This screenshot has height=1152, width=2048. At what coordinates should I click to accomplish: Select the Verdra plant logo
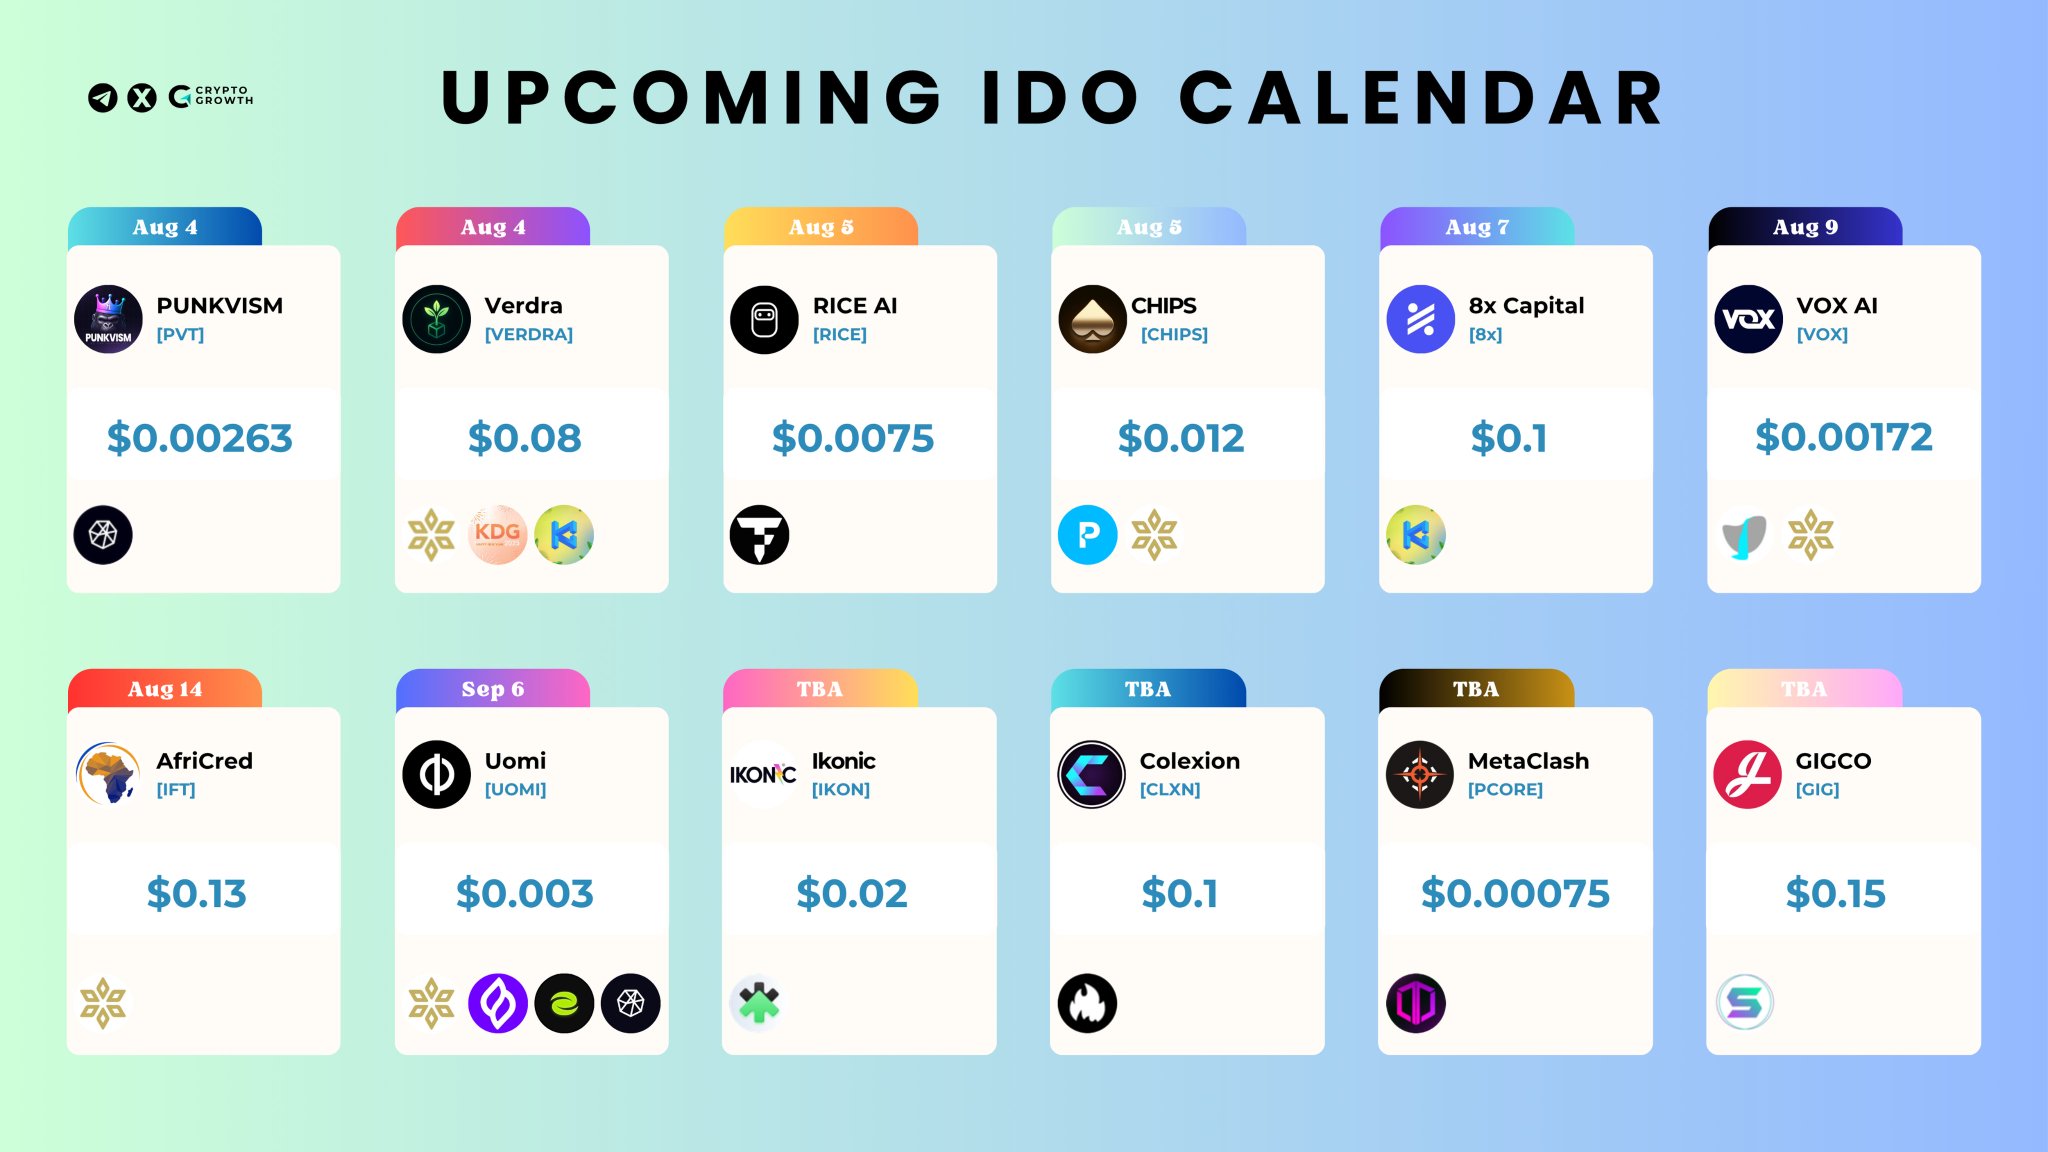(x=436, y=319)
